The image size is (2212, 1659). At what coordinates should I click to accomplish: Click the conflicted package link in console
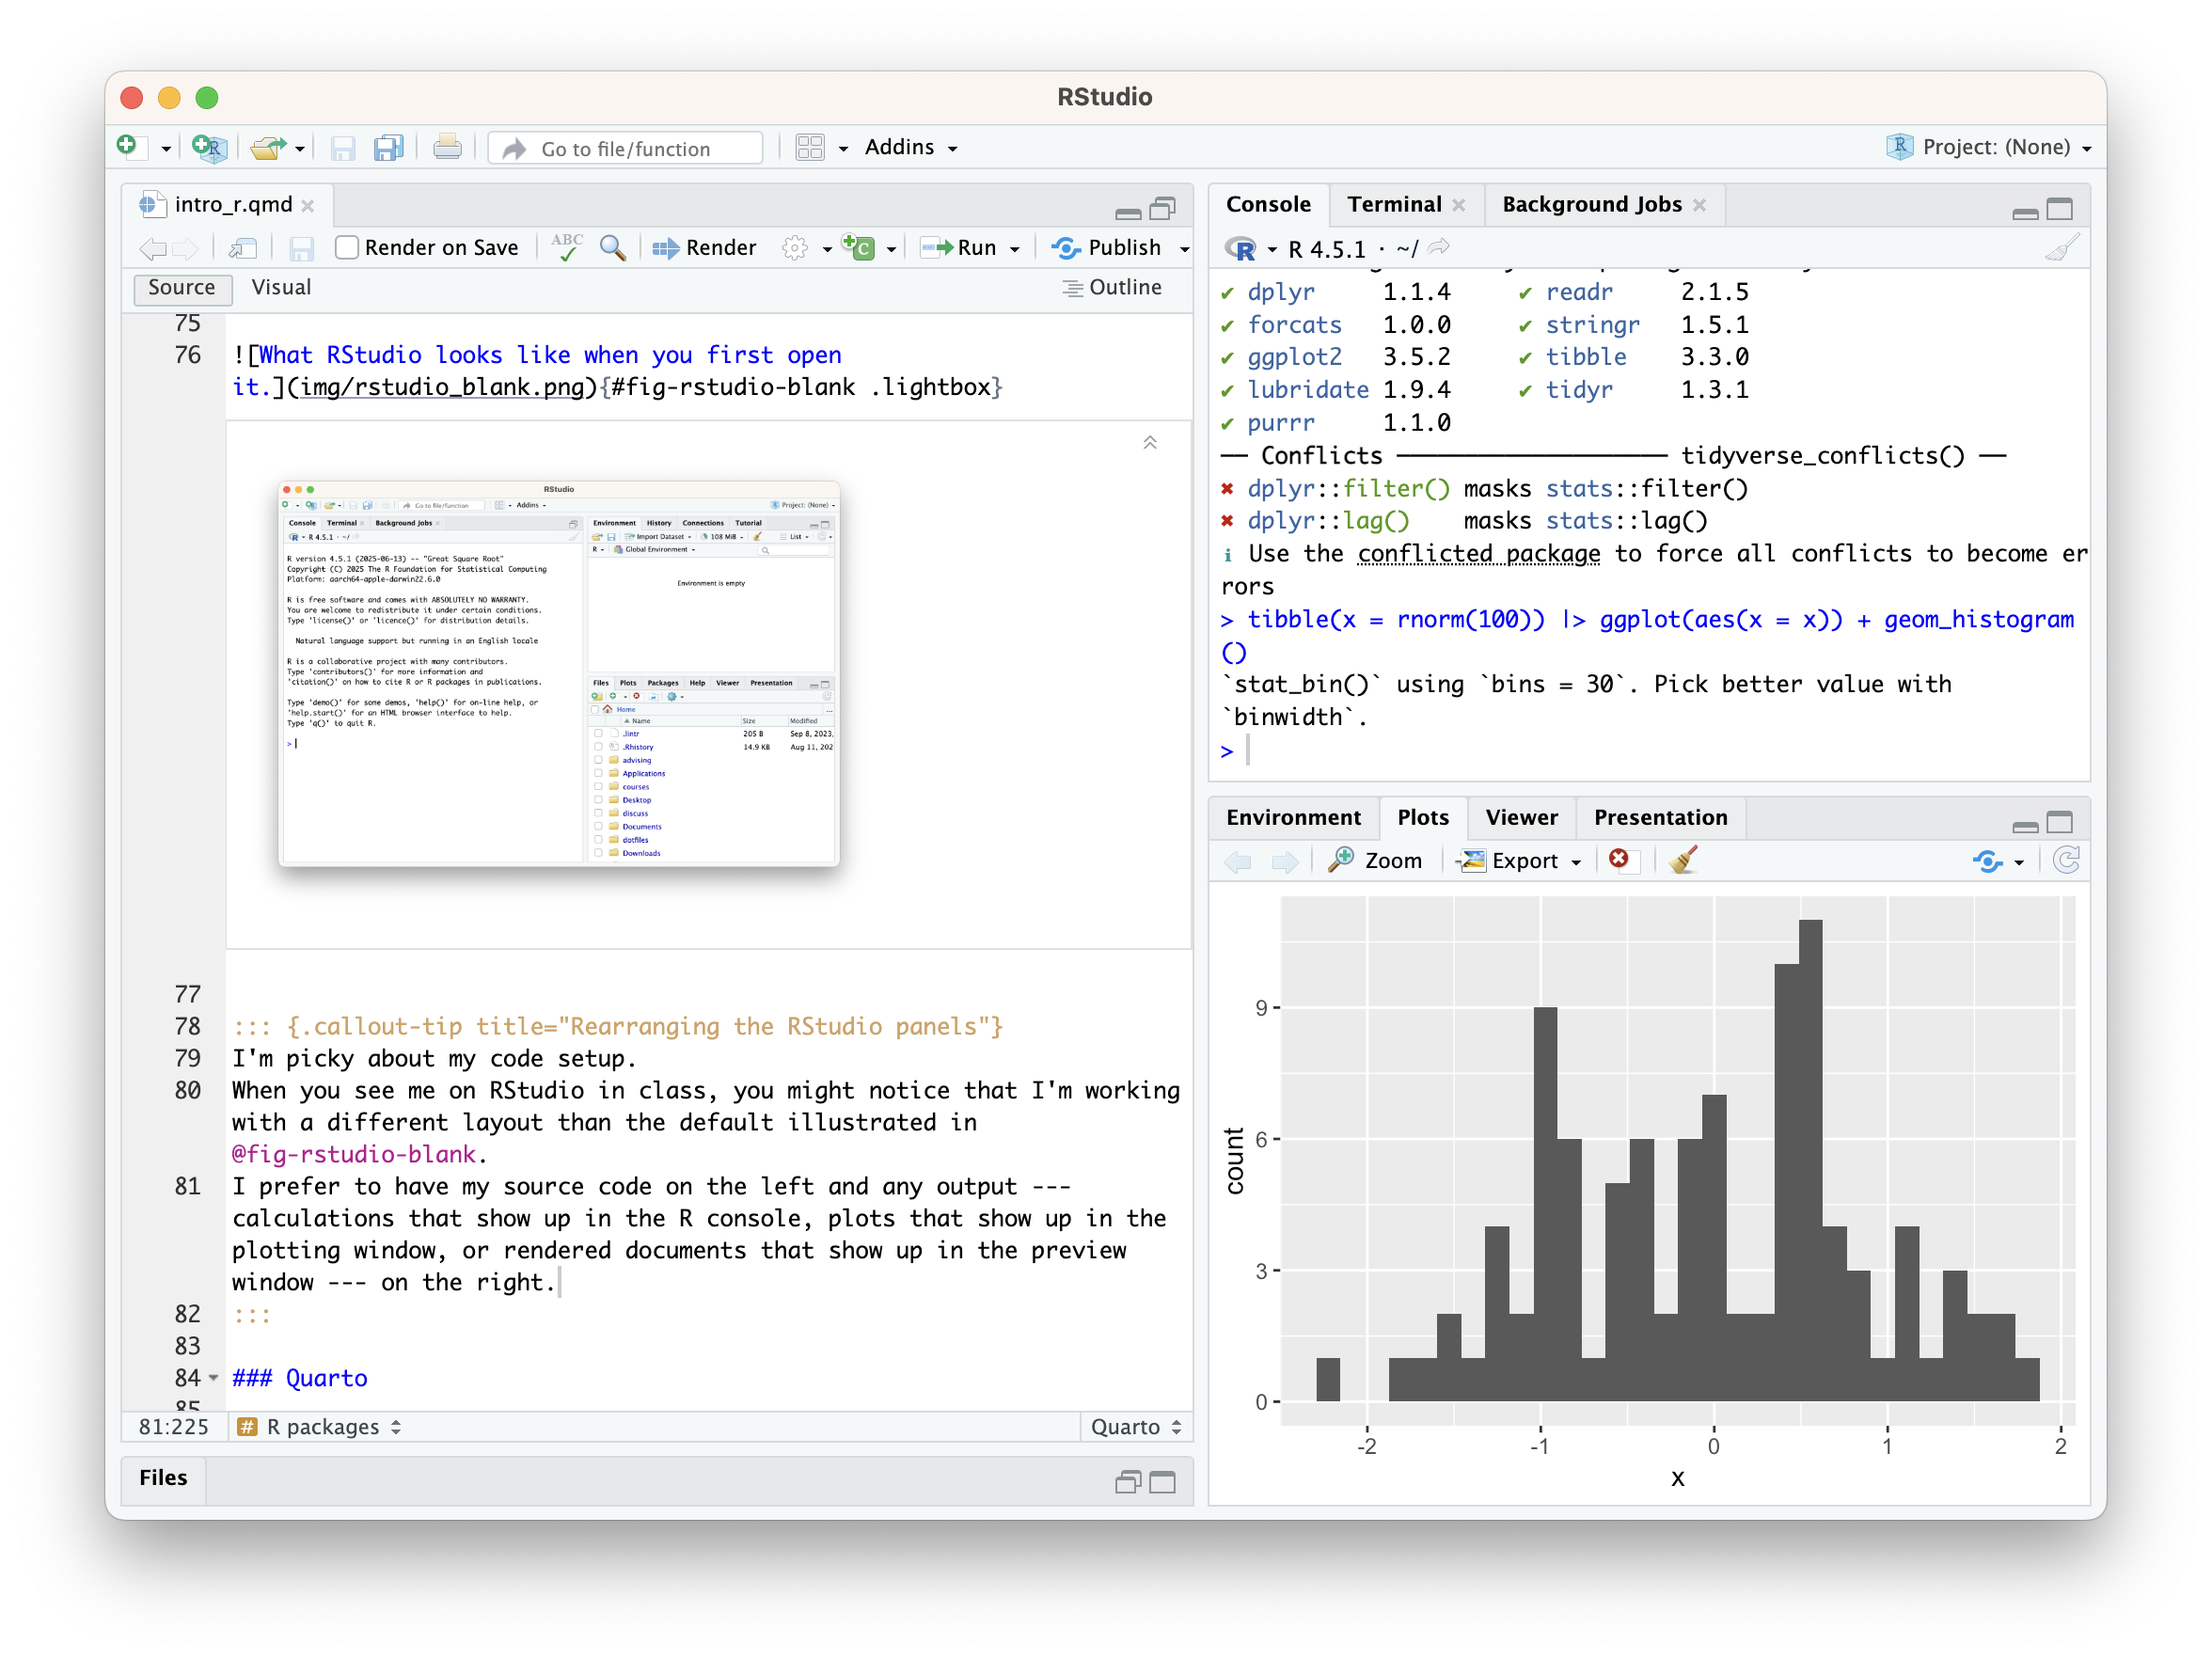click(x=1478, y=554)
